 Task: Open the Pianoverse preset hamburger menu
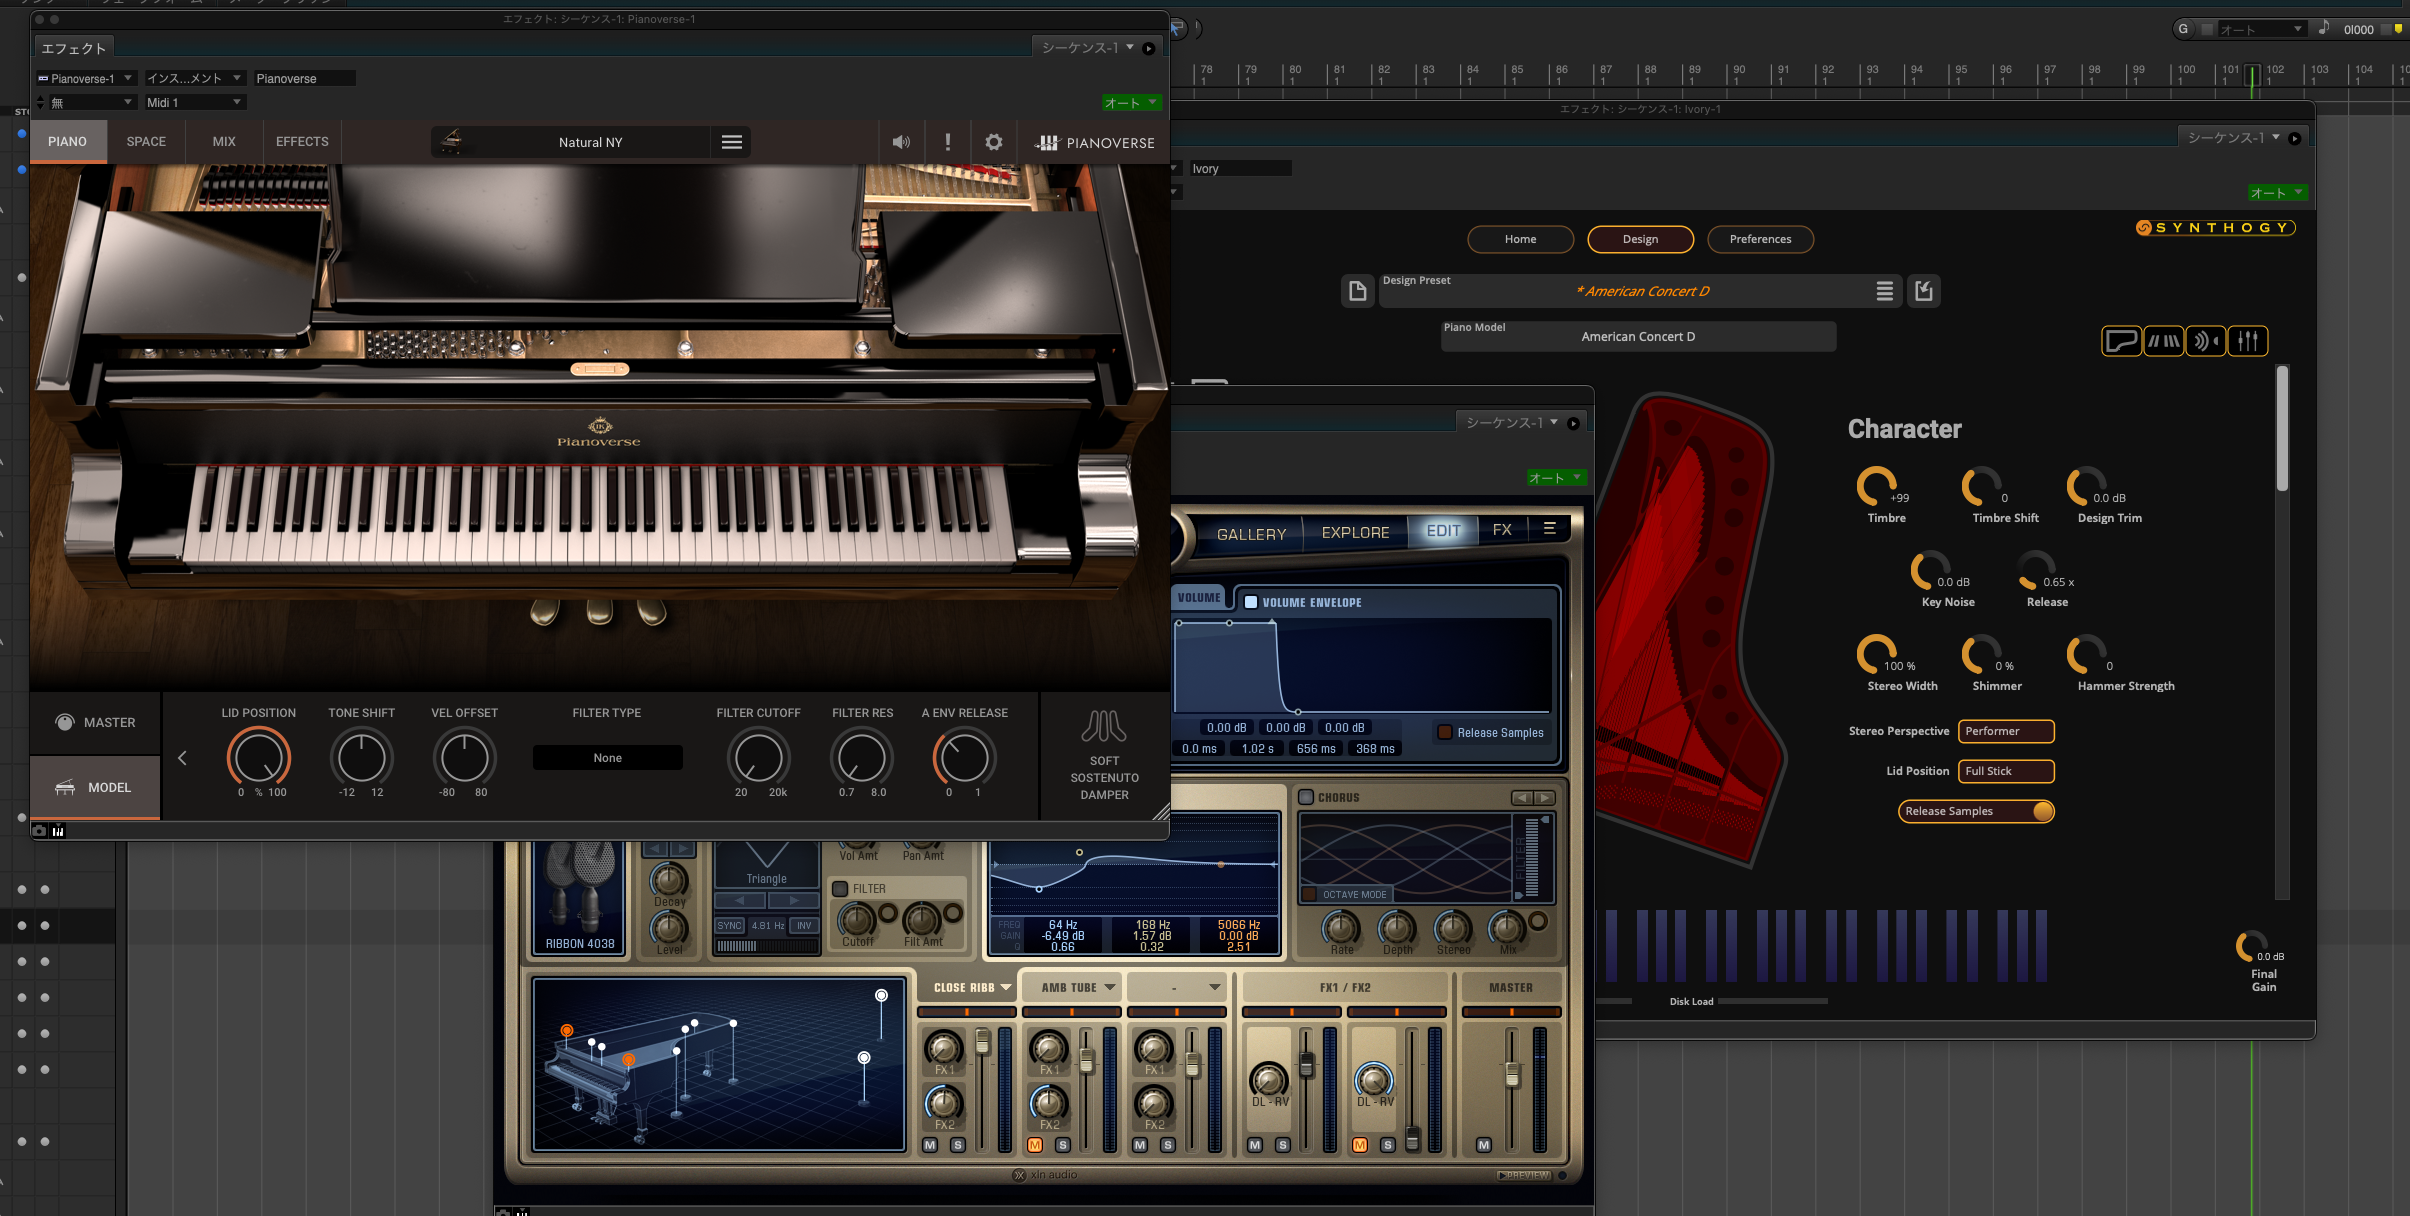pos(732,142)
